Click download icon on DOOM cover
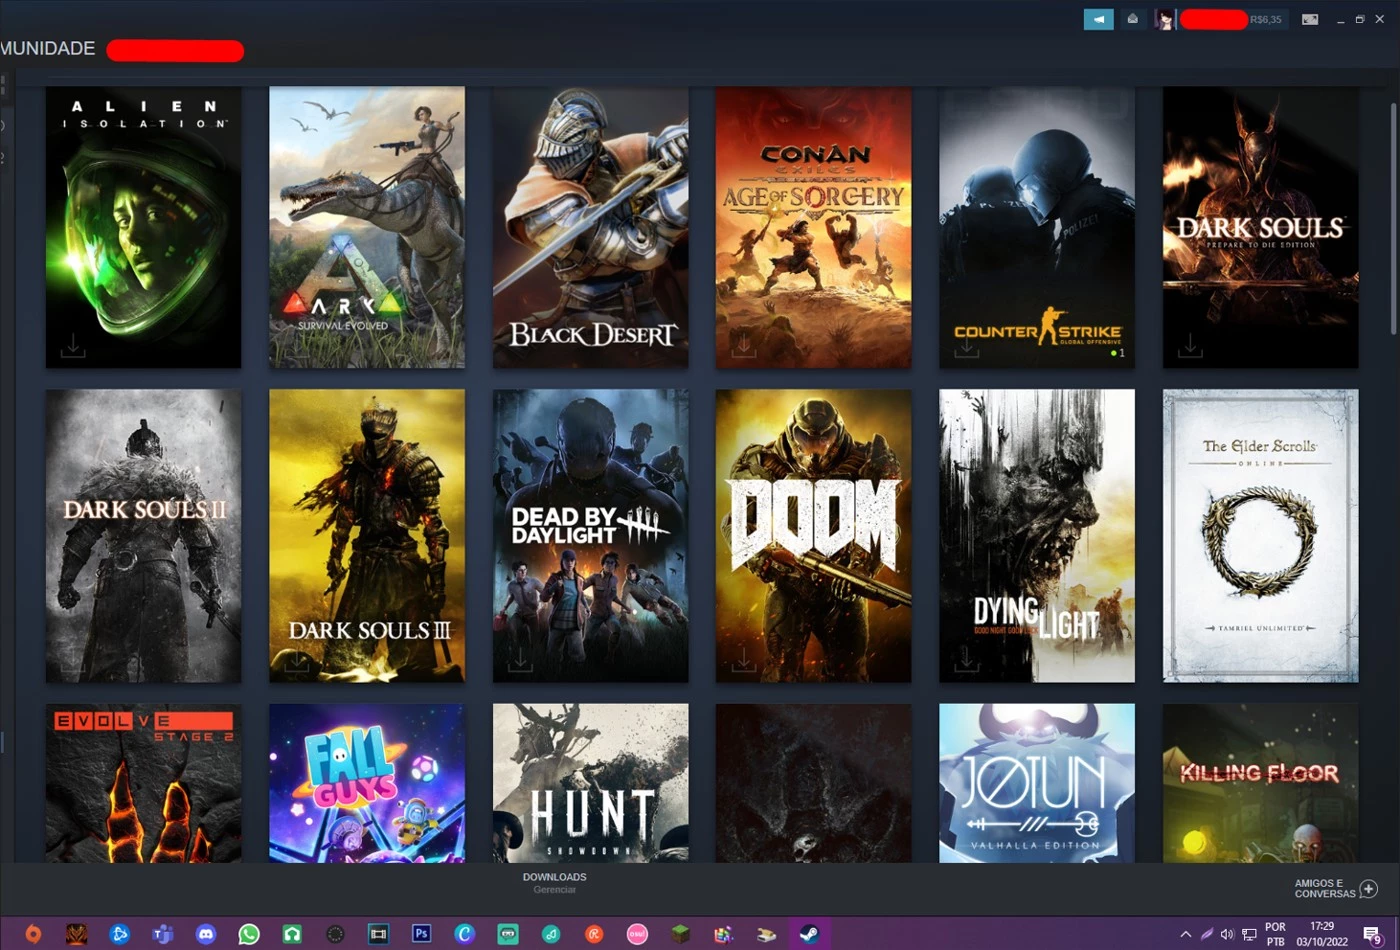 coord(743,660)
